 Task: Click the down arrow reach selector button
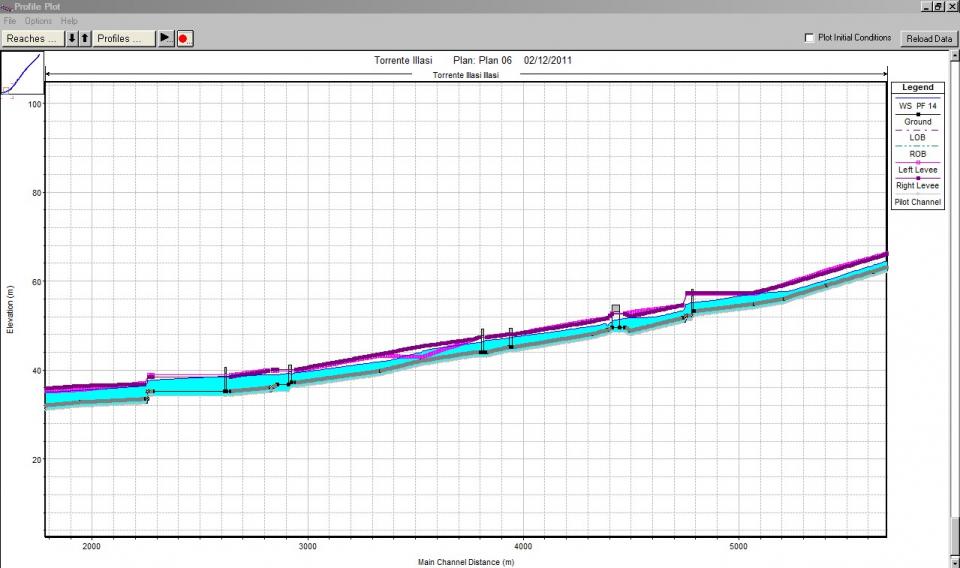(72, 38)
